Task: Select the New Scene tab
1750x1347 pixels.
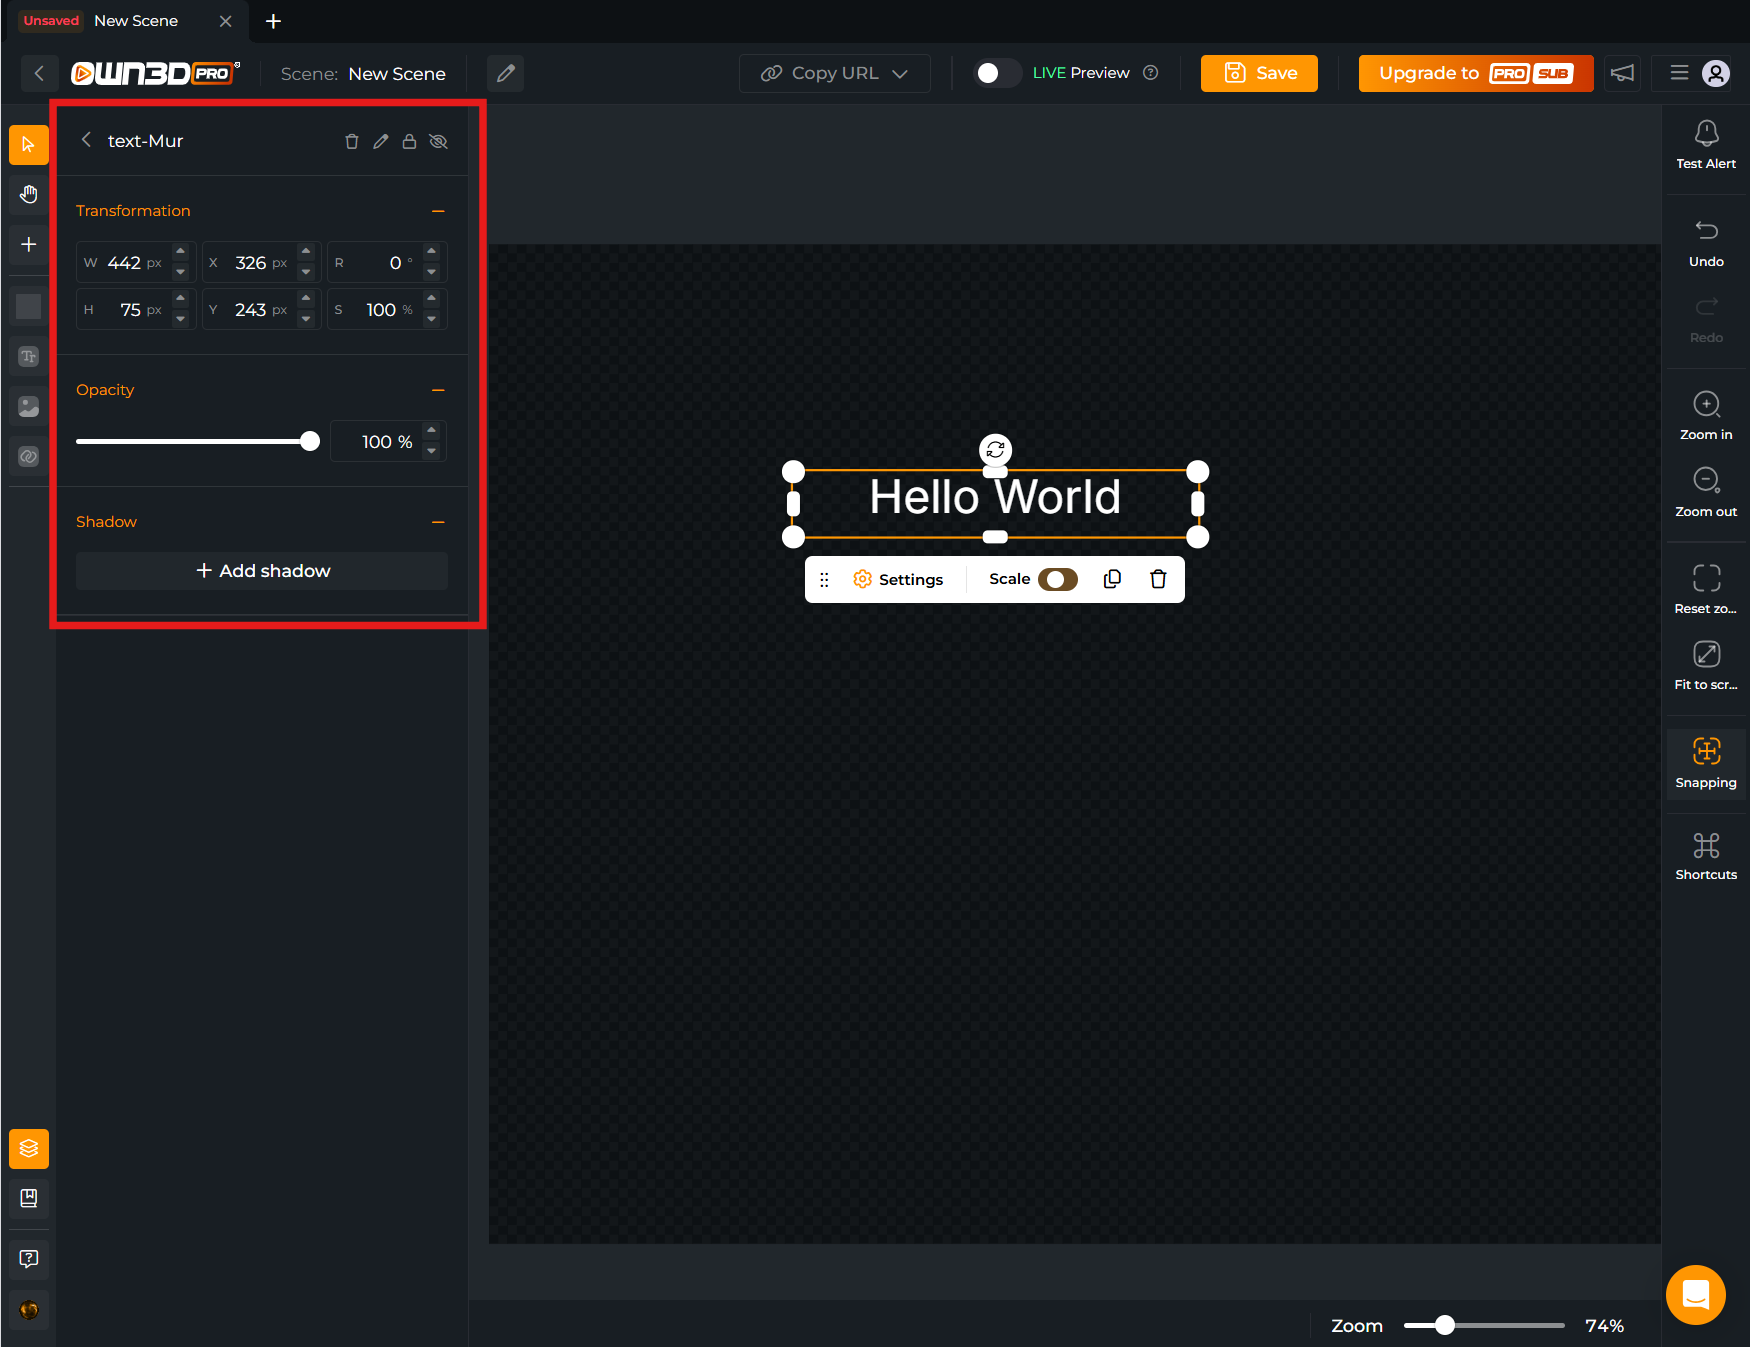Action: pyautogui.click(x=135, y=21)
